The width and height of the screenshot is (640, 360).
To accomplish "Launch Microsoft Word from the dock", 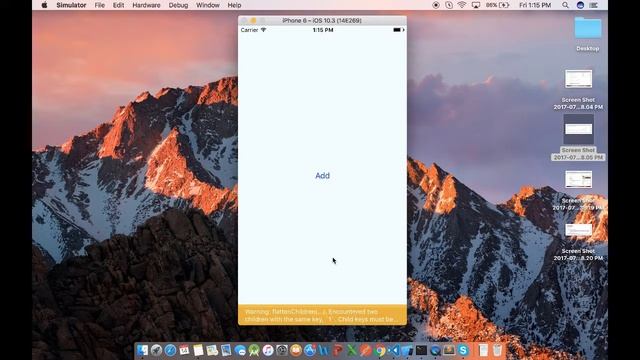I will click(324, 350).
